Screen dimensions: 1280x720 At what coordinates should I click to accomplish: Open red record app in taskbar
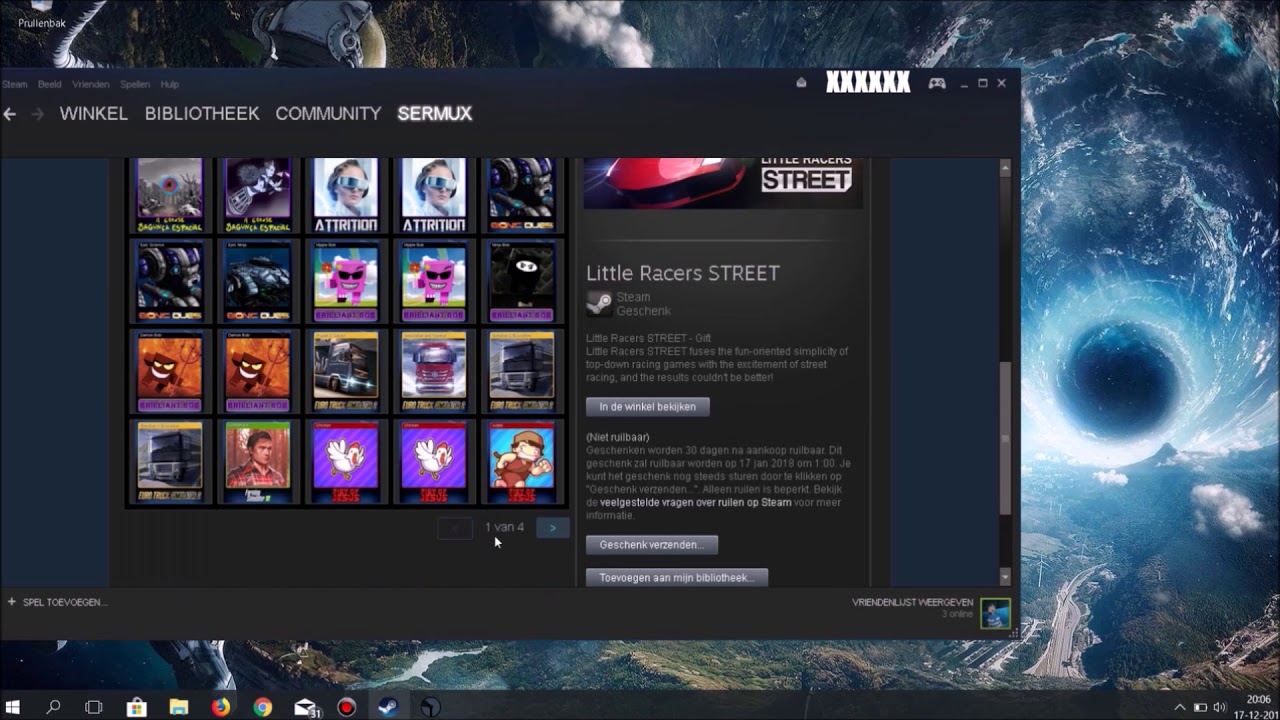point(346,707)
